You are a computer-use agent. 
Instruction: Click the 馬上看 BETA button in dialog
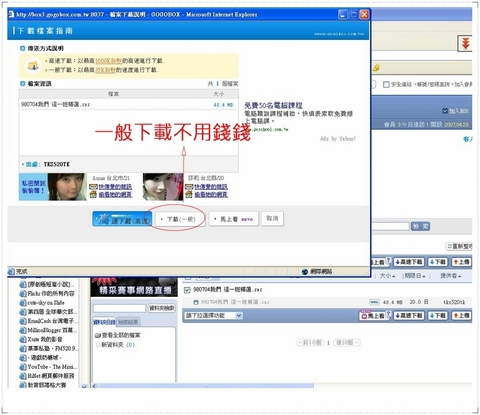coord(234,219)
